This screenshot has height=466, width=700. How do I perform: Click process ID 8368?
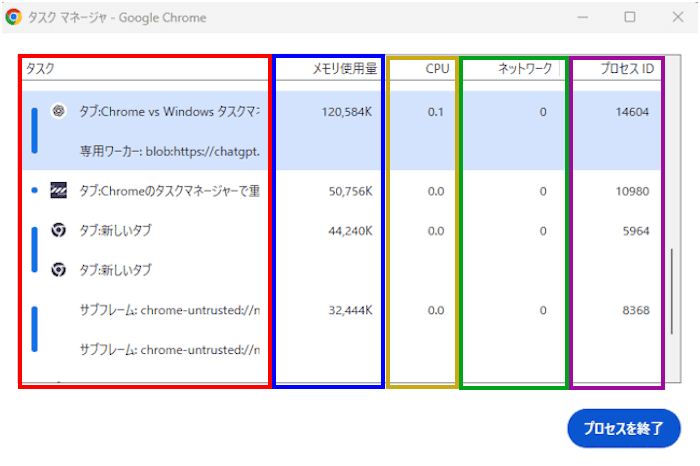point(636,310)
